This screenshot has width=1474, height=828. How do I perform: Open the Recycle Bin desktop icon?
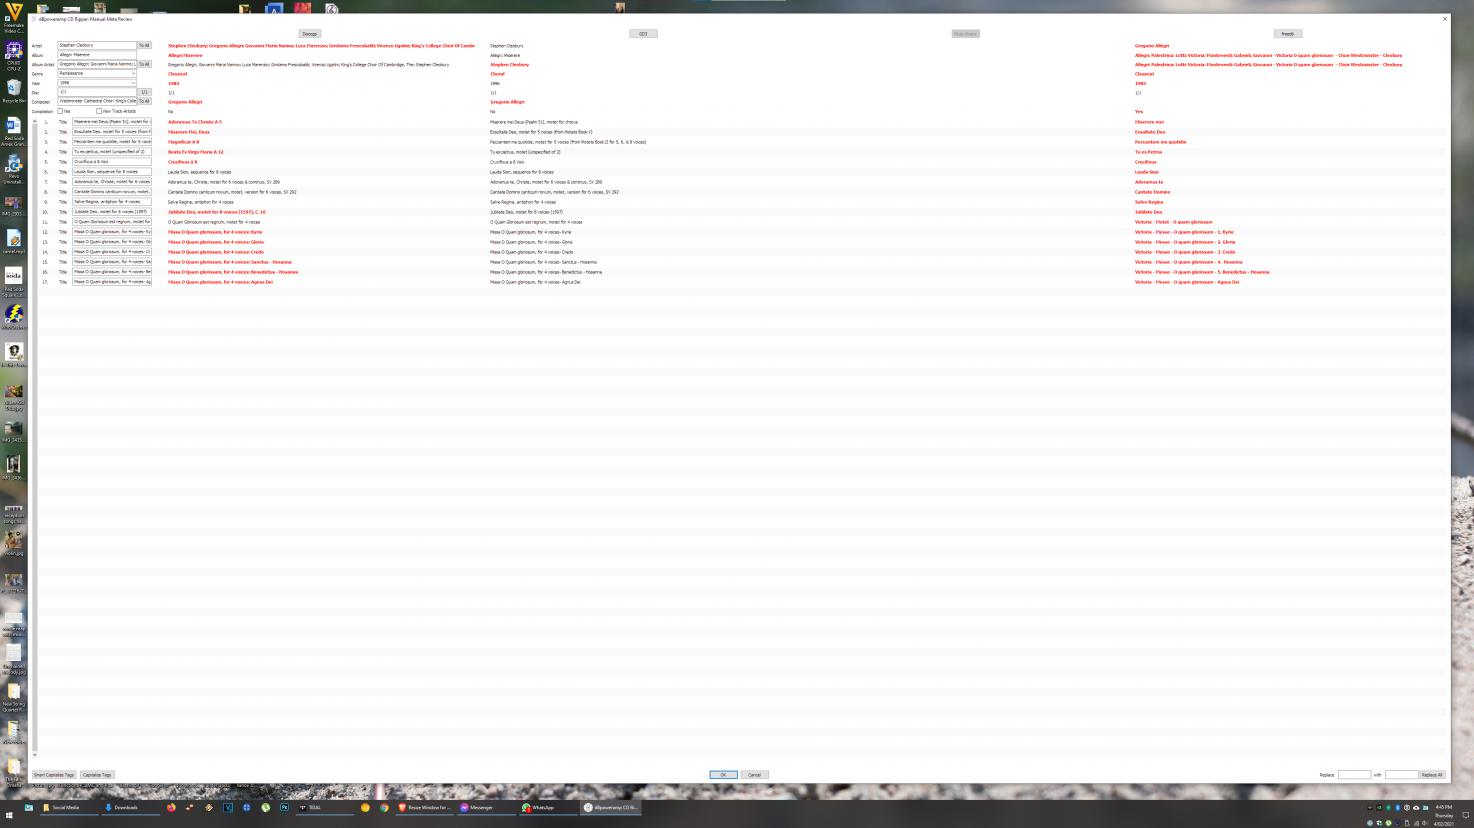(13, 90)
